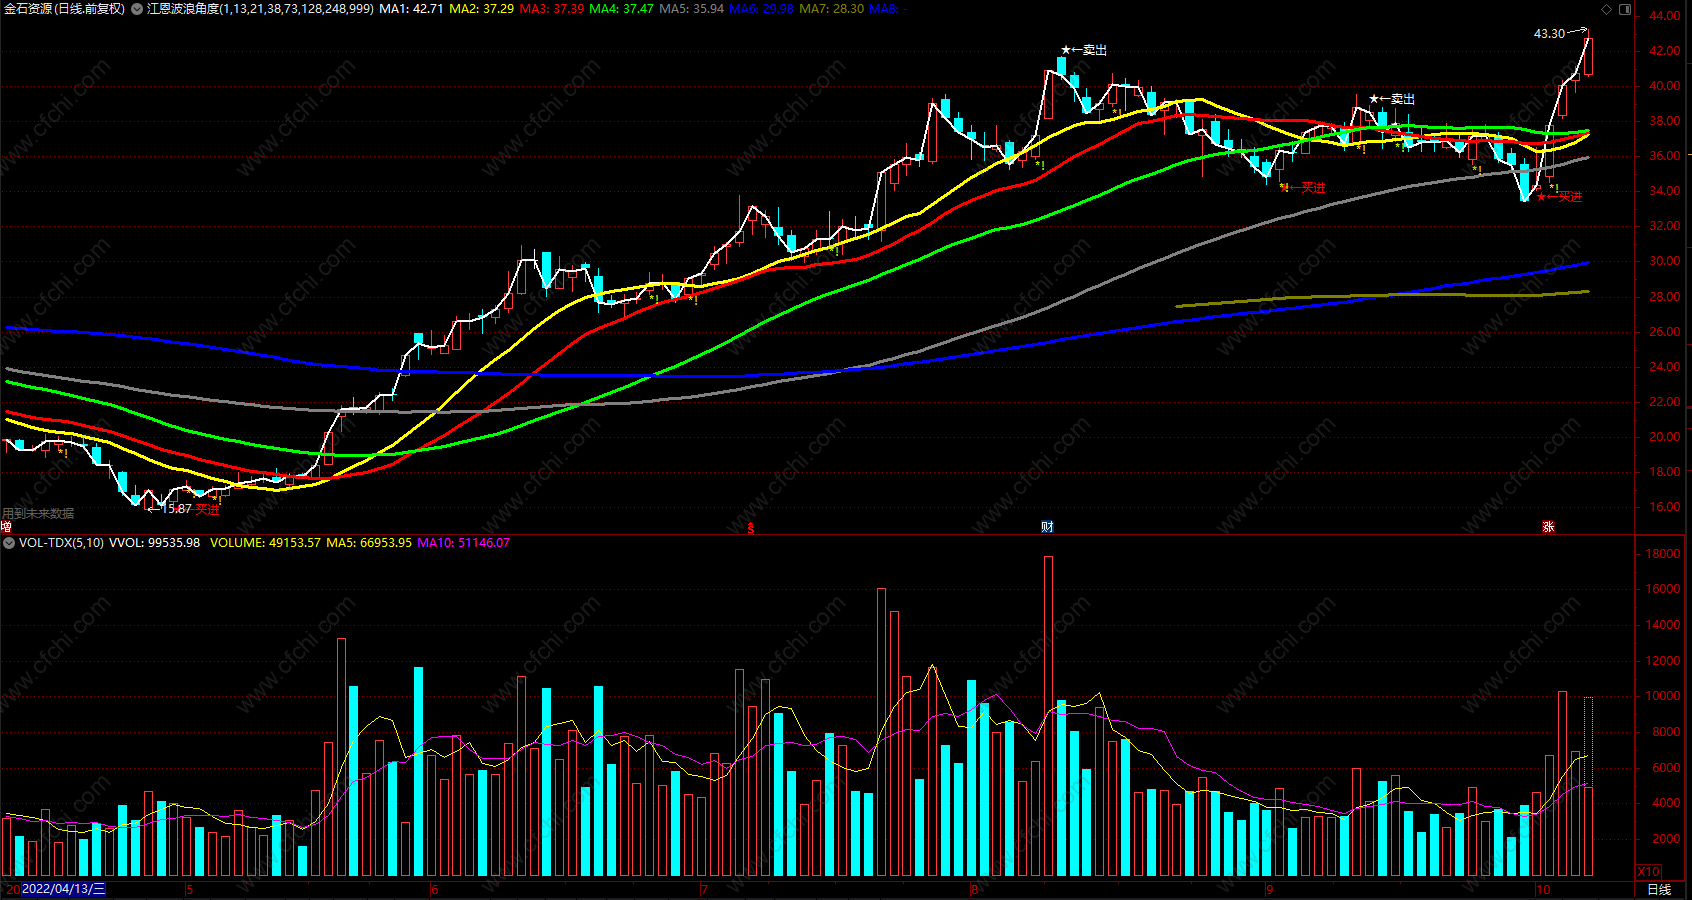
Task: Click the 涨 event marker icon
Action: tap(1548, 527)
